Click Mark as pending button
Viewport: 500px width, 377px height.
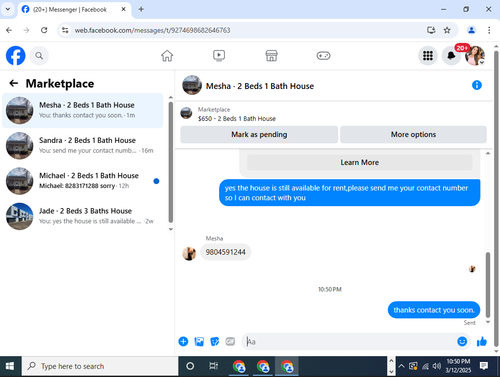point(259,134)
